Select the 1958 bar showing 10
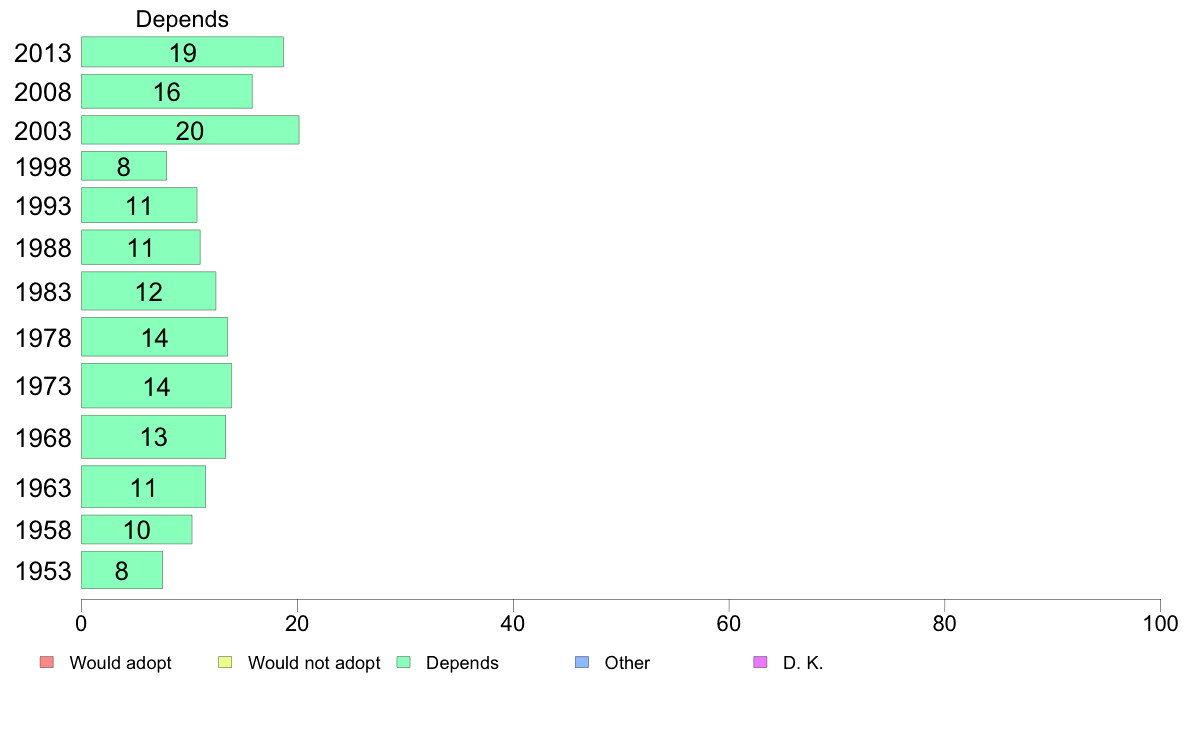 [x=136, y=529]
